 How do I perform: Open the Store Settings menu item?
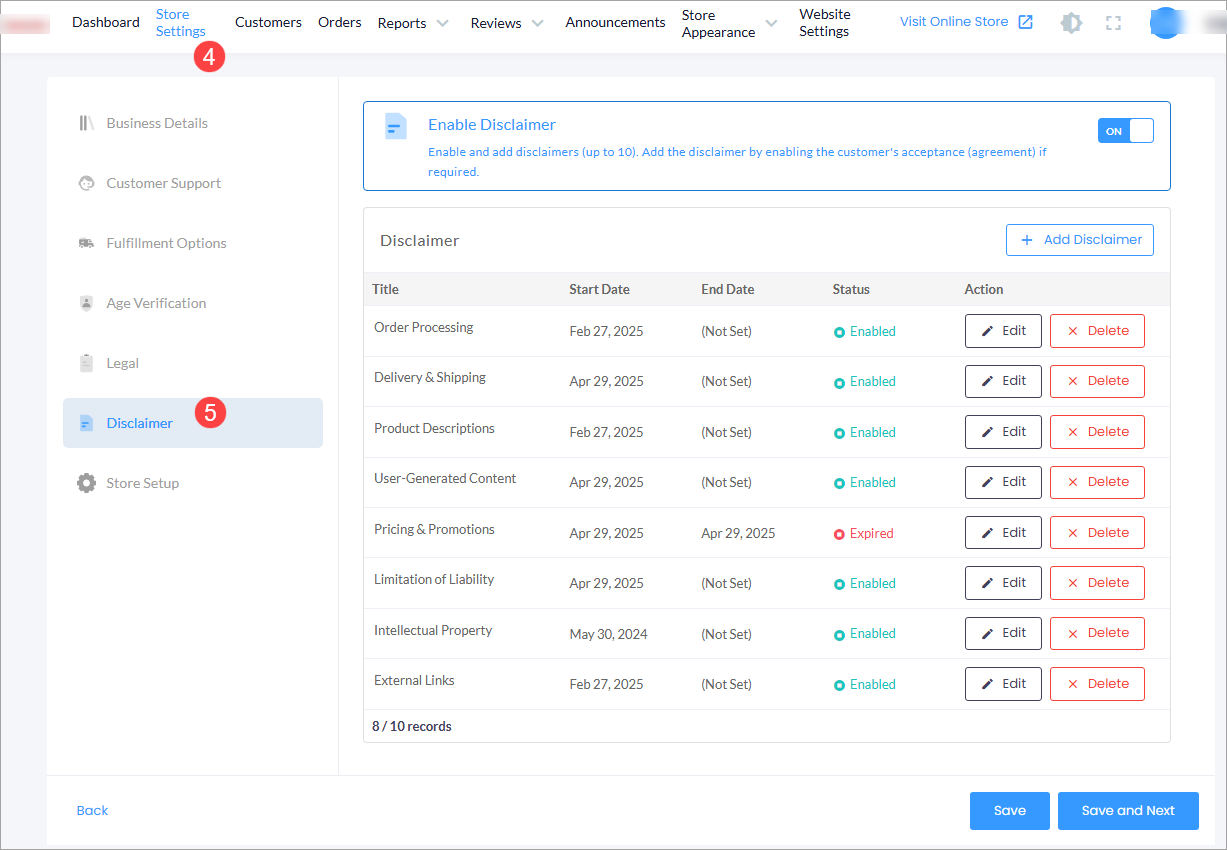(181, 23)
